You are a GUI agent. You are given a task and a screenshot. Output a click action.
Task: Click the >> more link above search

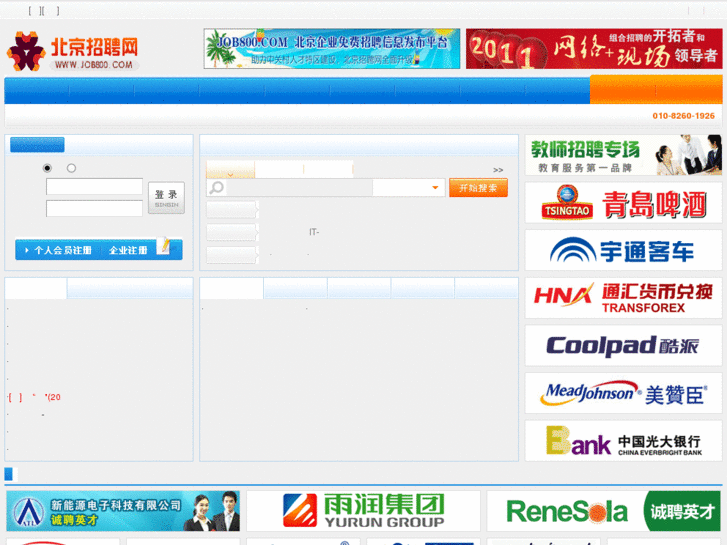click(498, 170)
